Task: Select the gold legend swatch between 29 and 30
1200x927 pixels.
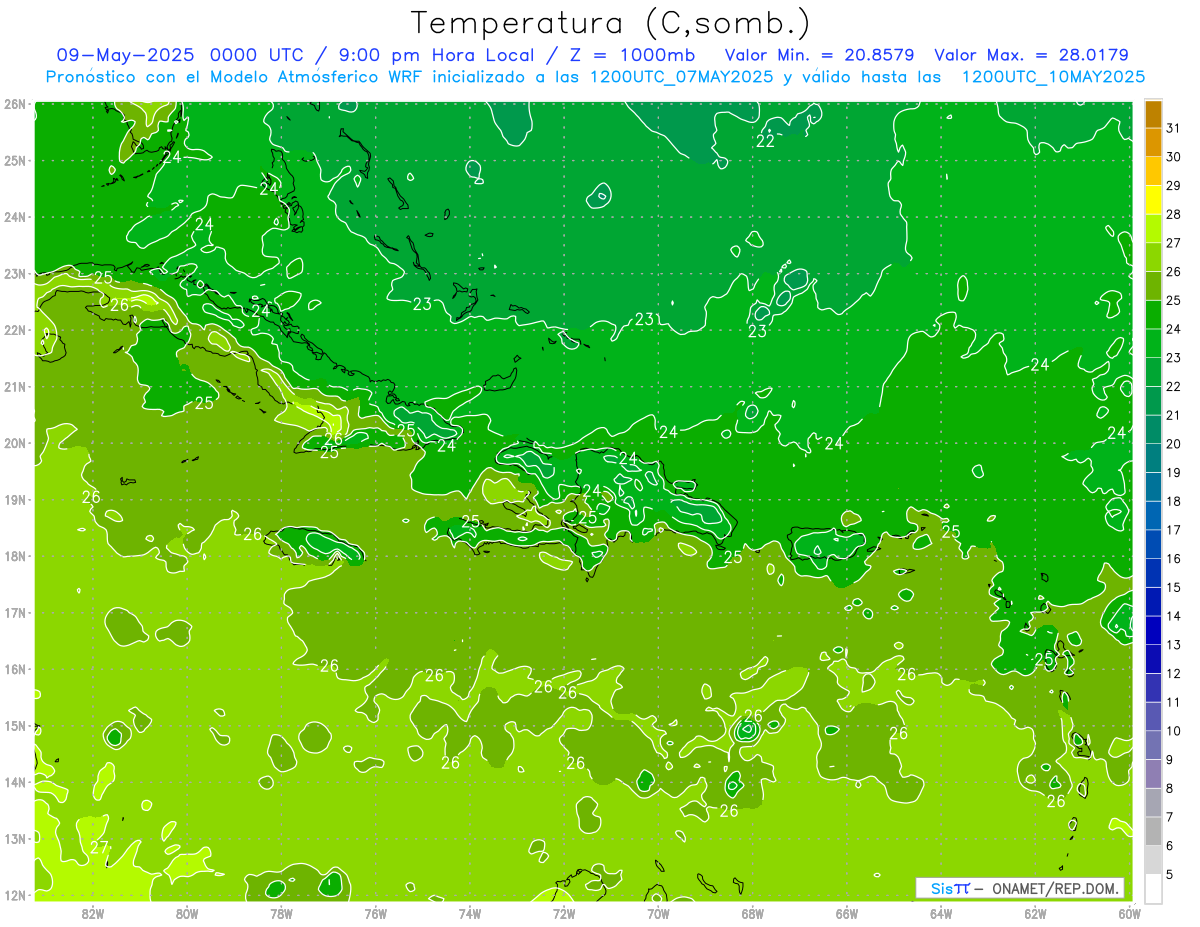Action: 1153,171
